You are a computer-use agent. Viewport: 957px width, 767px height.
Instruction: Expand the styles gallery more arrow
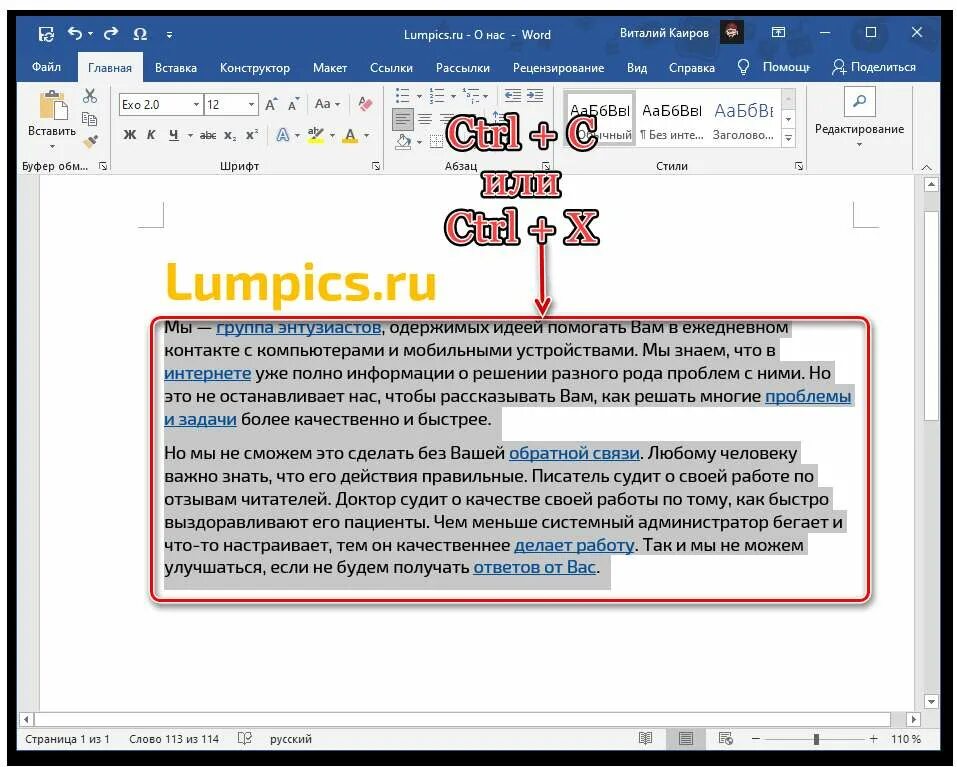pyautogui.click(x=789, y=139)
